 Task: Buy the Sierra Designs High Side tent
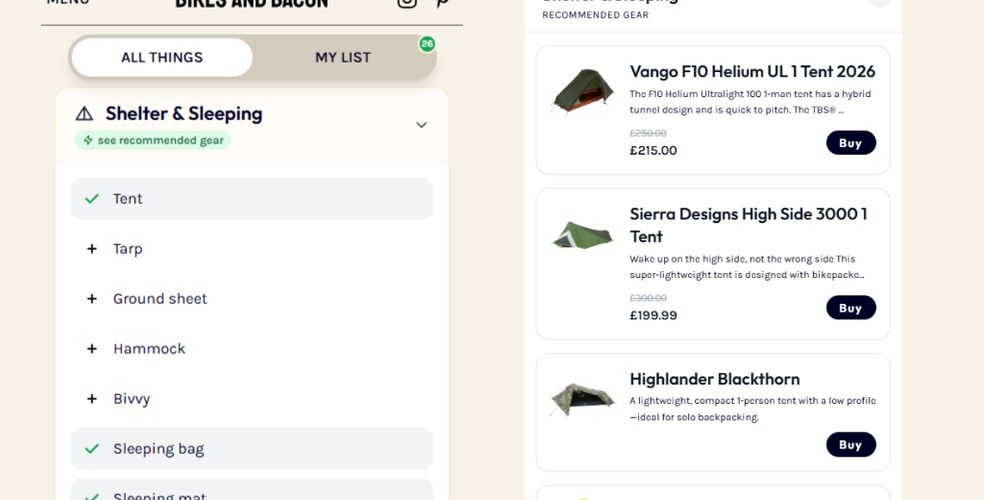(850, 308)
